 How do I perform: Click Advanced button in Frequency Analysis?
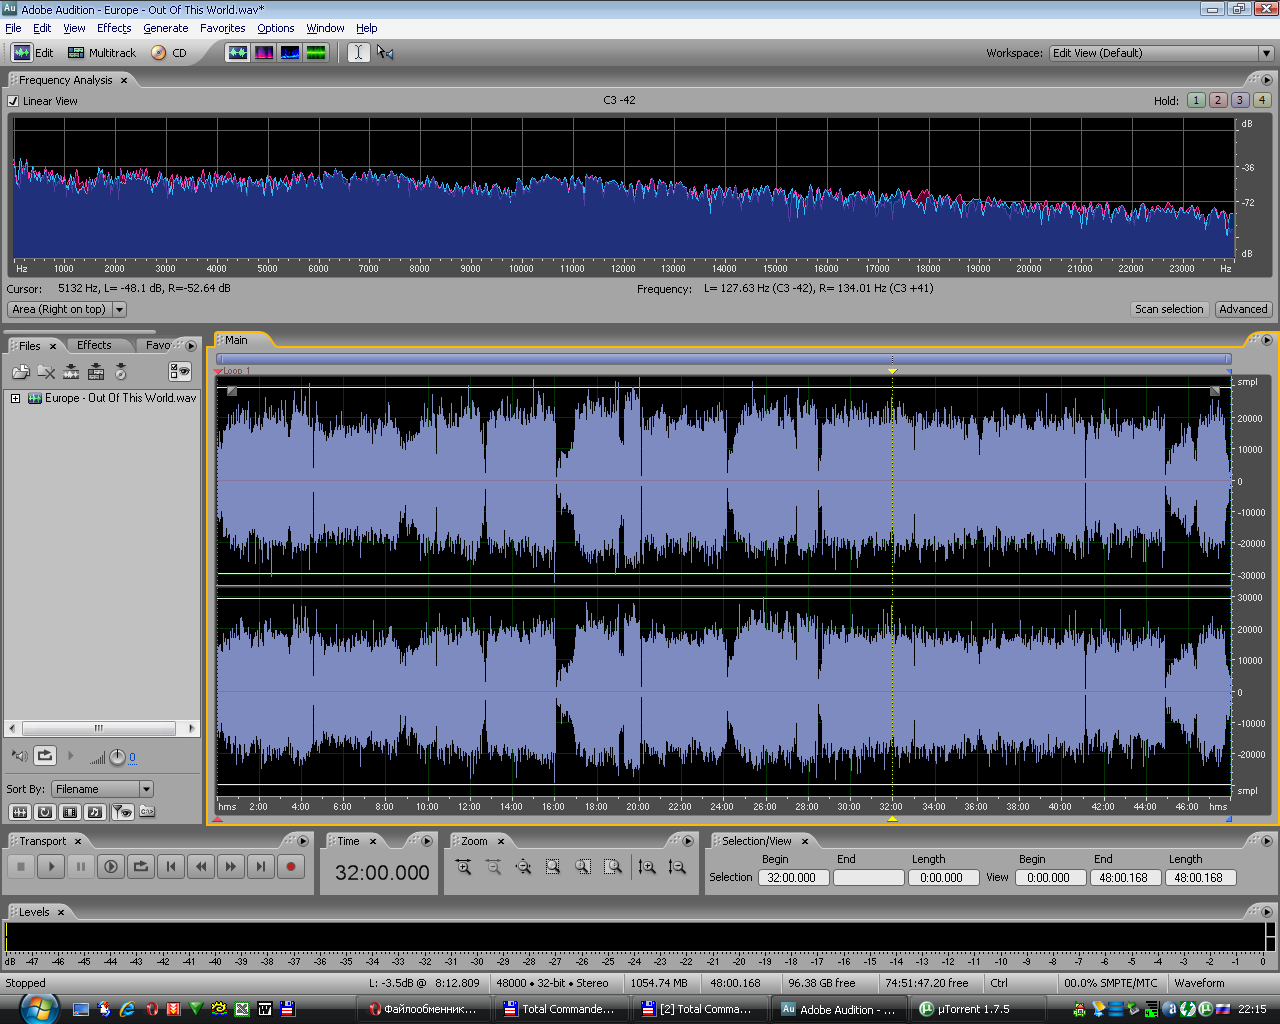[x=1243, y=309]
